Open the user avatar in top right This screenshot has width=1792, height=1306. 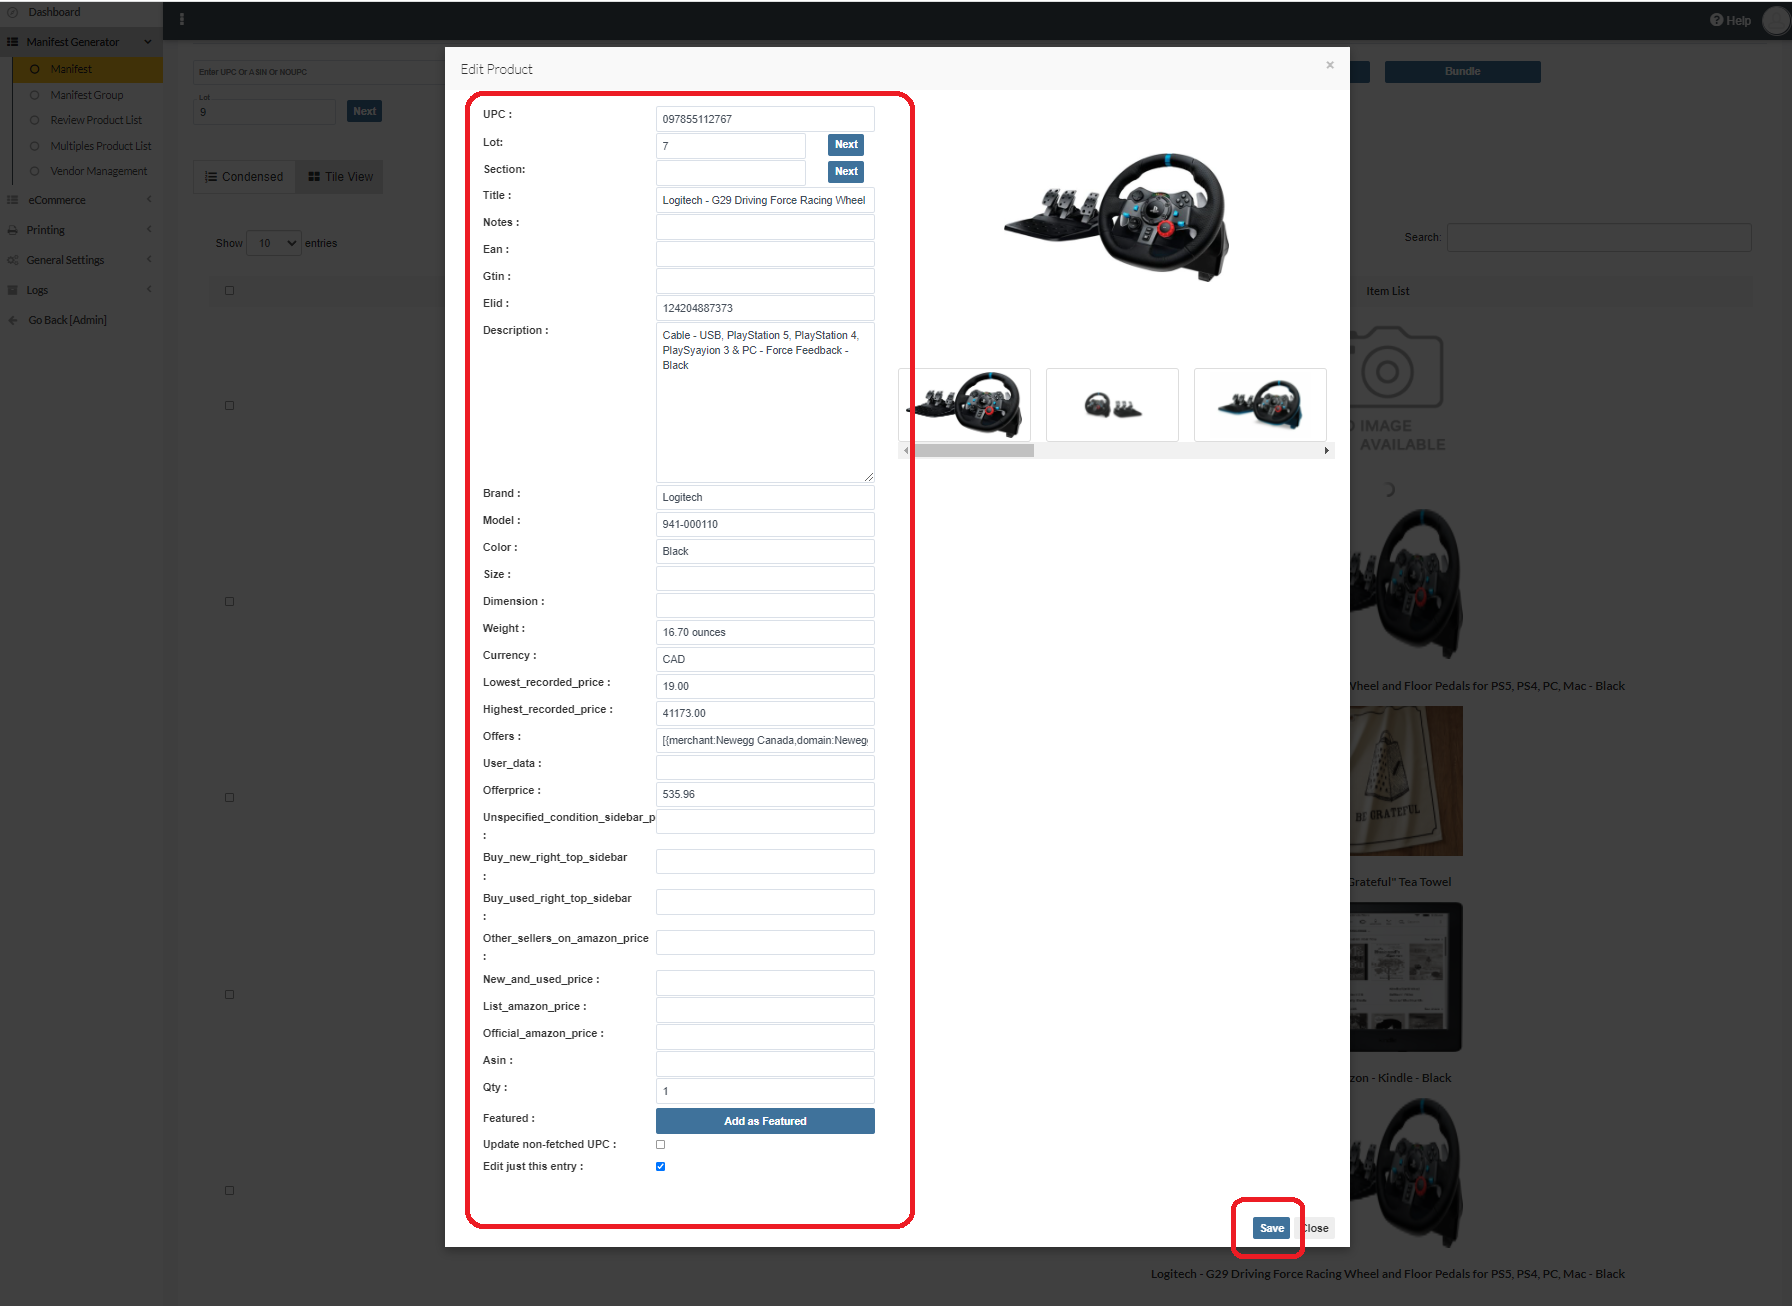1777,20
